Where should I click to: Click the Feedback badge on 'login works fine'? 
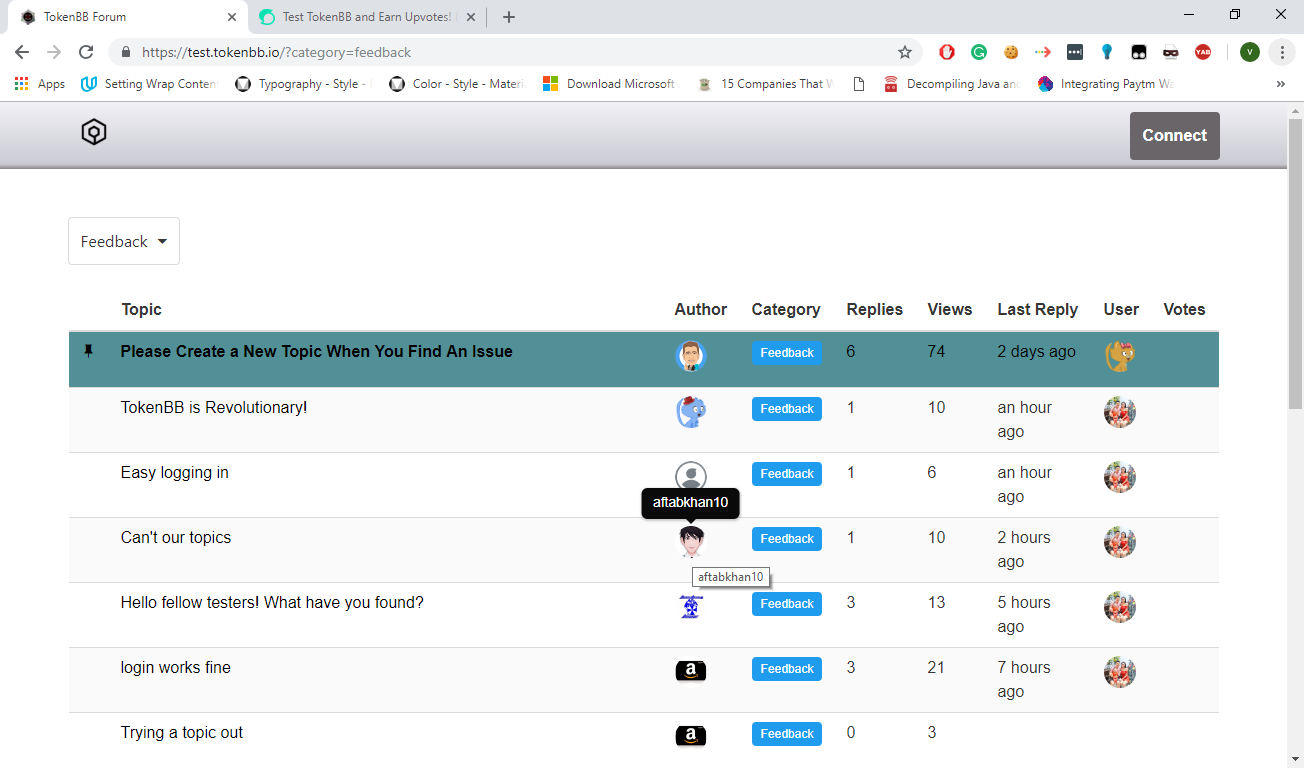pos(787,669)
